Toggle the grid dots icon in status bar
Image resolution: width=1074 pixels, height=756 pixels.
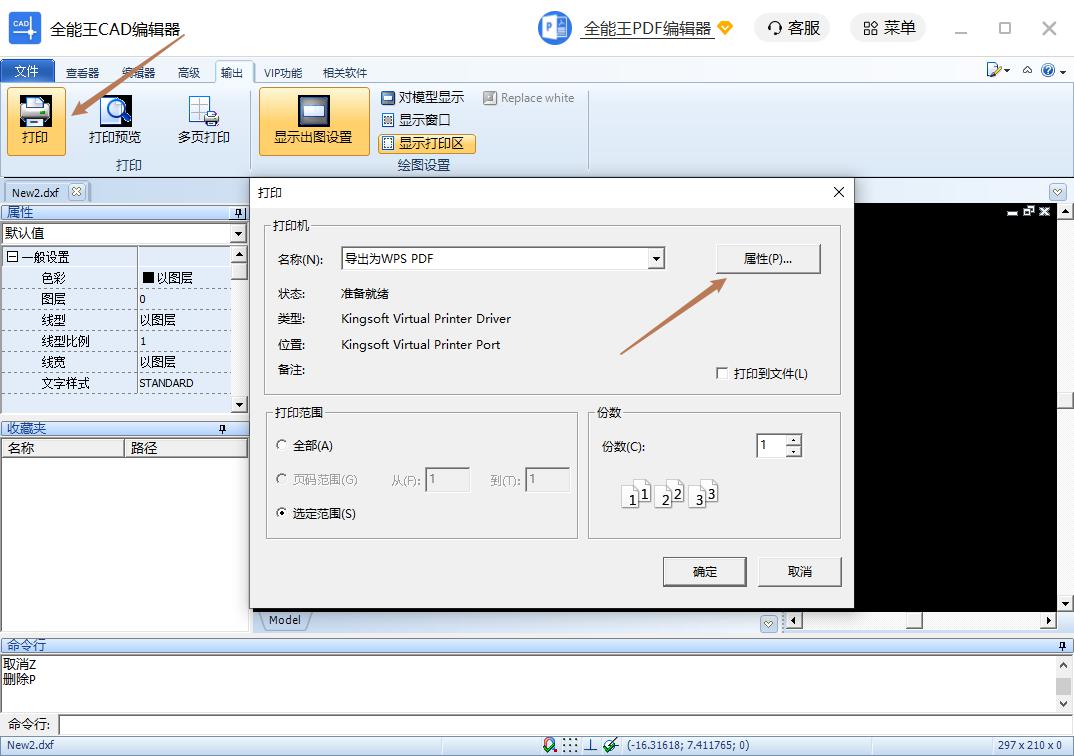tap(569, 745)
